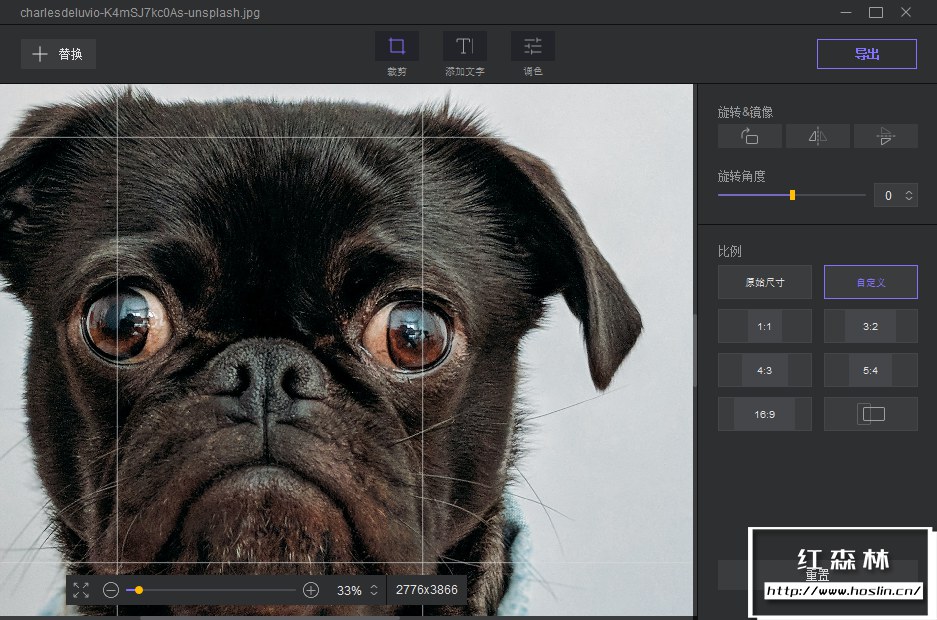
Task: Zoom in with the plus icon
Action: click(311, 590)
